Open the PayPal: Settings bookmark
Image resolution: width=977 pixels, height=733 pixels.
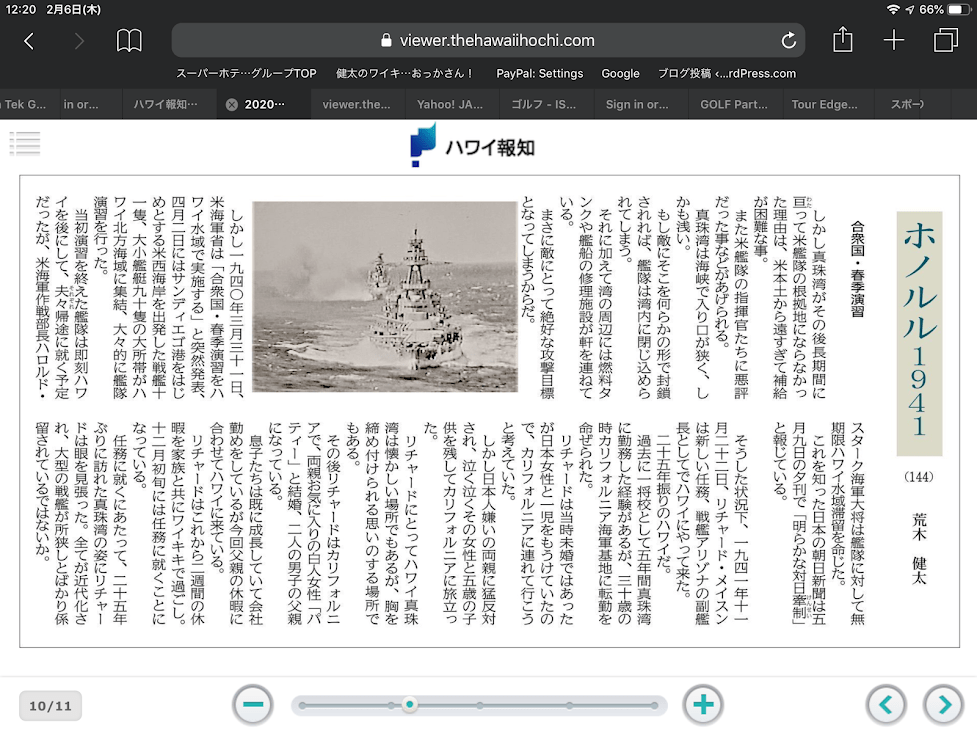pyautogui.click(x=539, y=73)
